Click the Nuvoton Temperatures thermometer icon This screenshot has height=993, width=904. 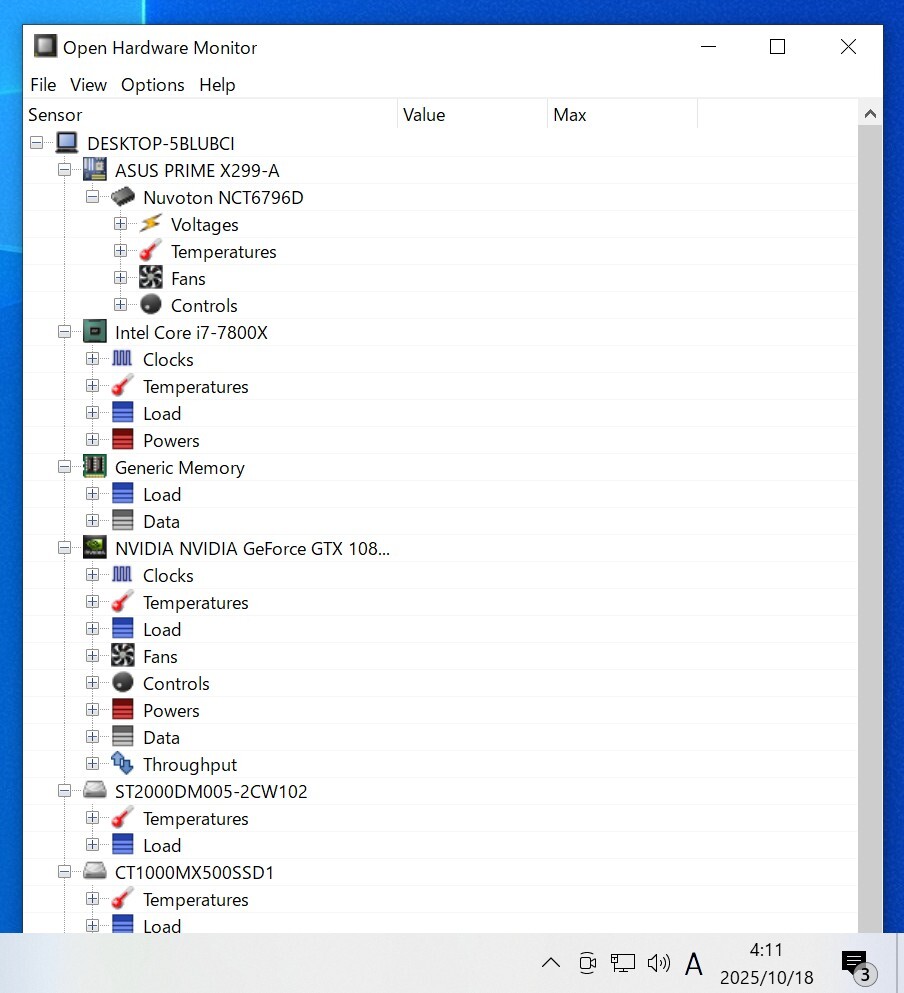coord(151,251)
